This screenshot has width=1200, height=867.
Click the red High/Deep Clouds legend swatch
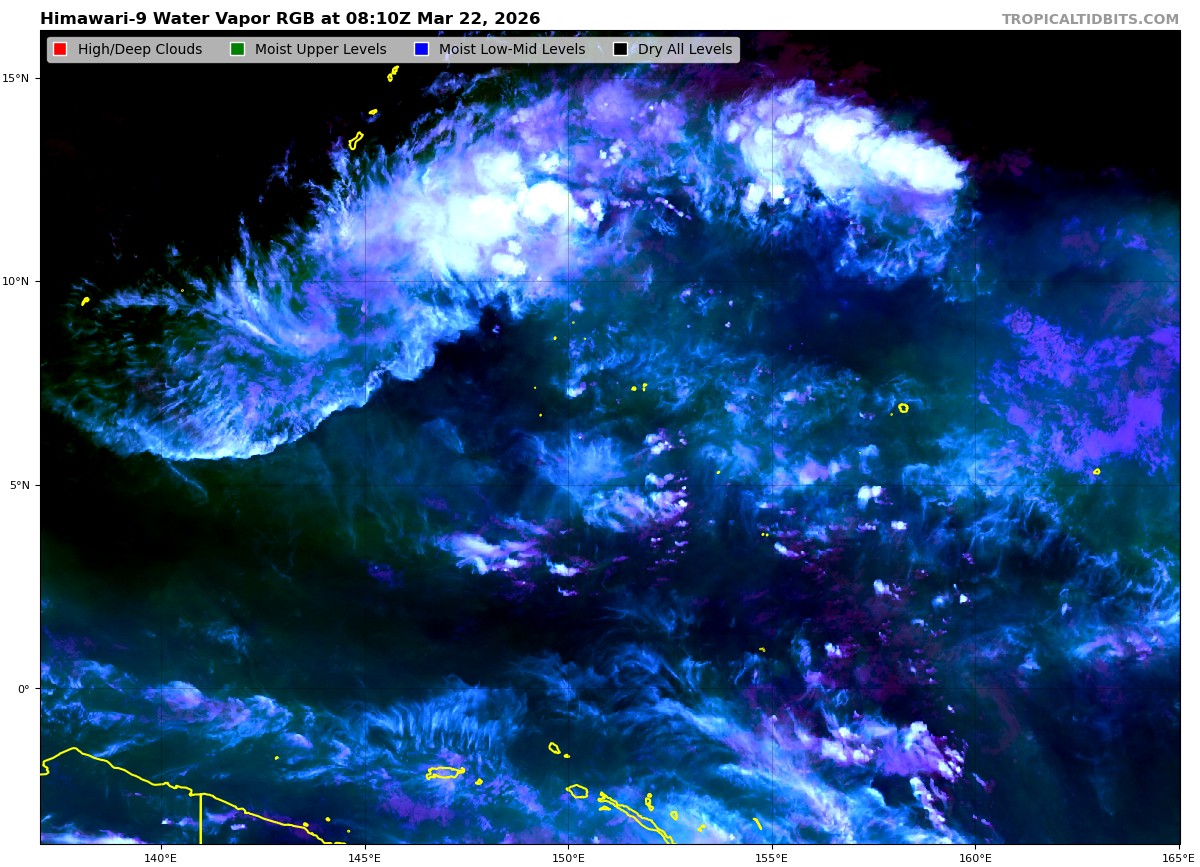tap(60, 50)
